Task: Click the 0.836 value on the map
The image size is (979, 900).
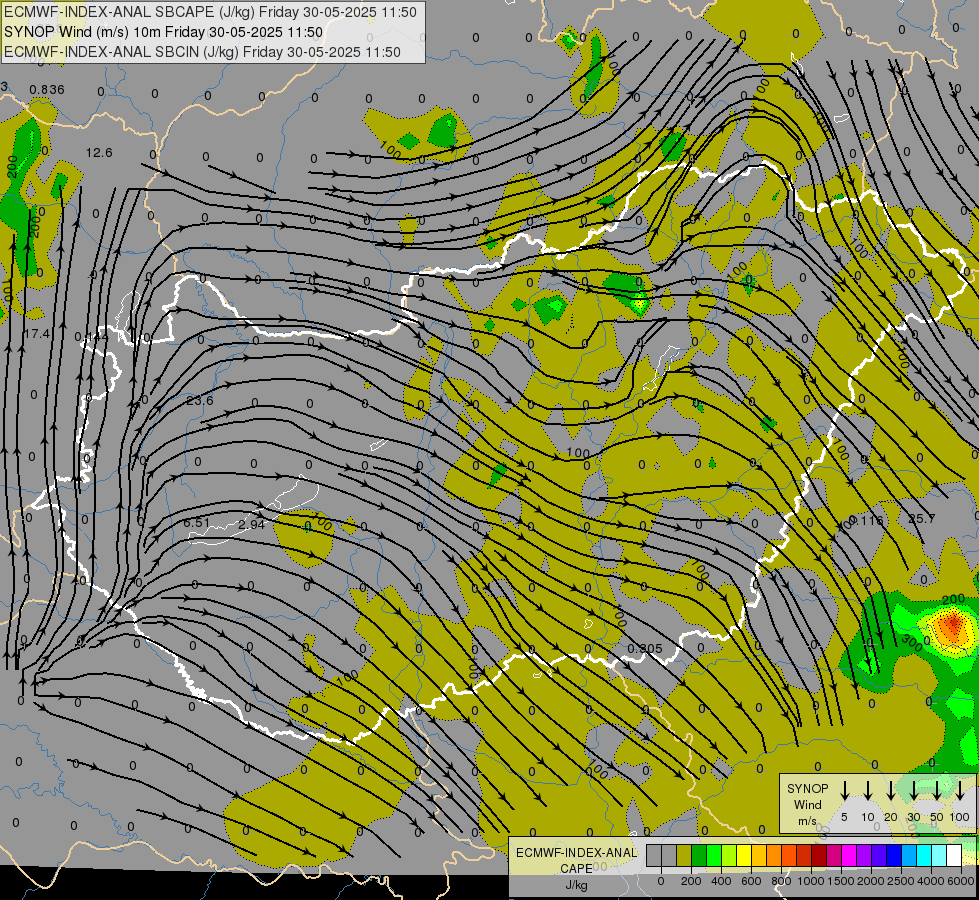Action: [x=47, y=89]
